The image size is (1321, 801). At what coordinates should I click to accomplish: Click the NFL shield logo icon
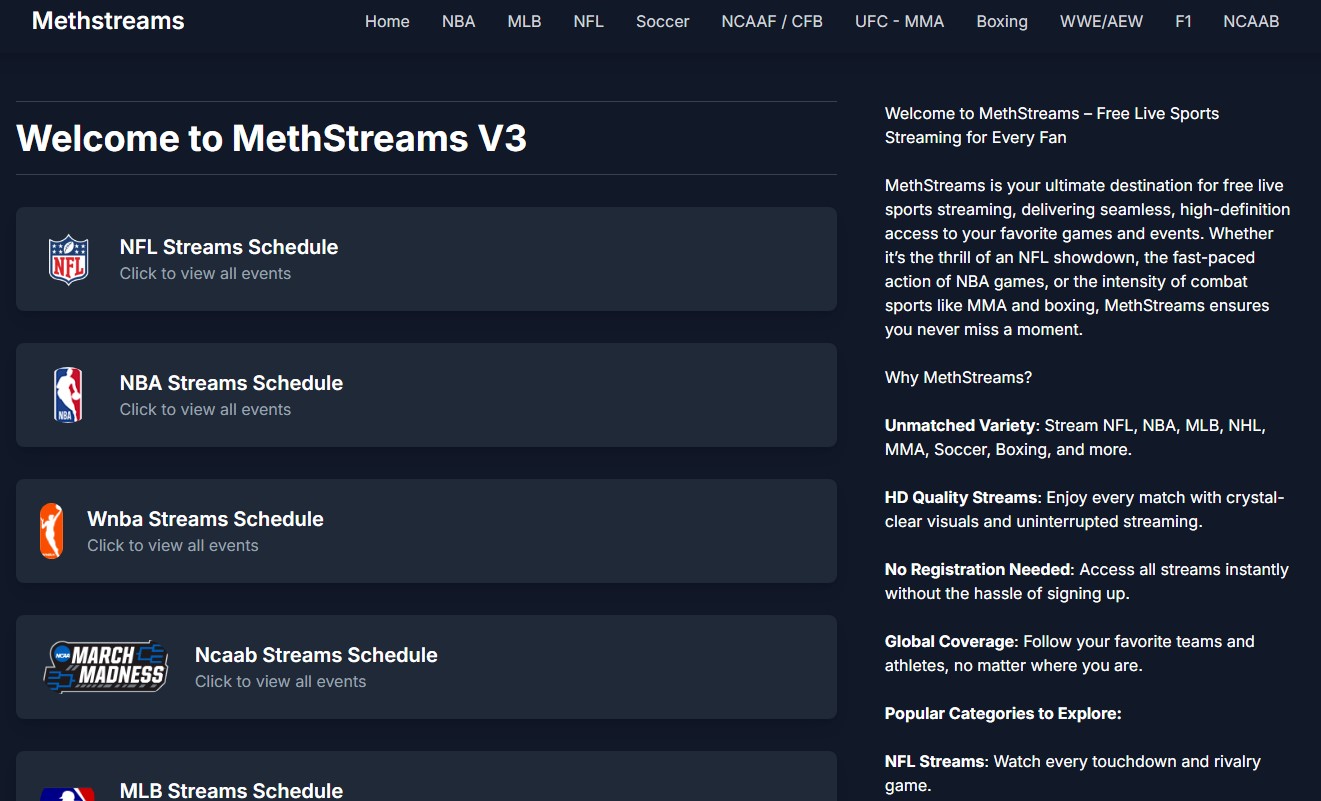click(x=68, y=259)
